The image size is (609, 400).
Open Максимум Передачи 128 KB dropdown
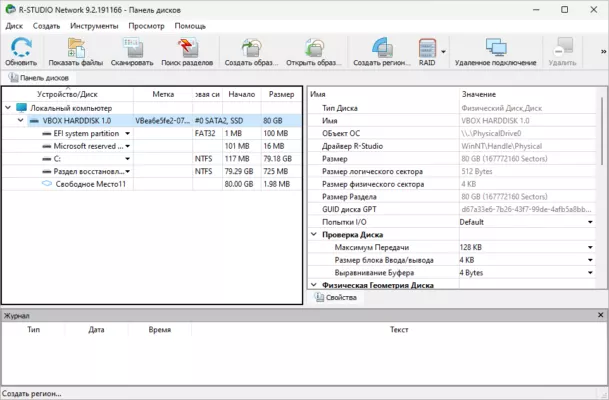coord(590,247)
